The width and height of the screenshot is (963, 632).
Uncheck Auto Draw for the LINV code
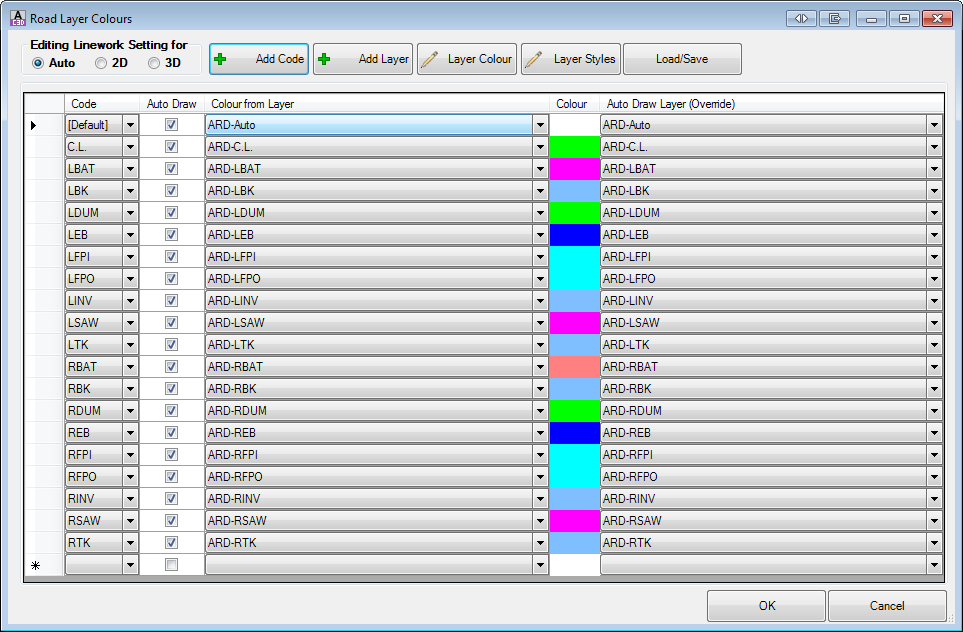coord(171,301)
